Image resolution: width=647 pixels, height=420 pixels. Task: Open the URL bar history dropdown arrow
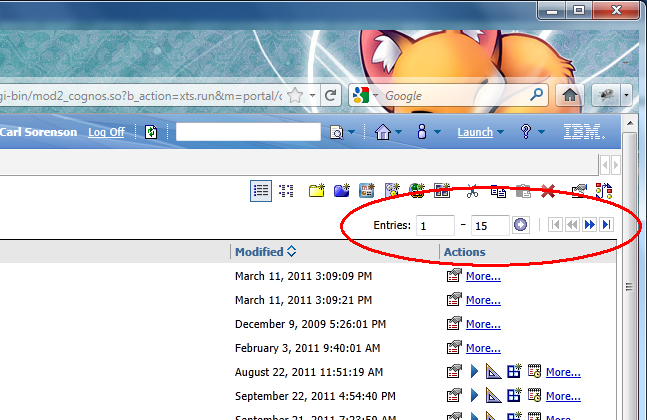pyautogui.click(x=313, y=96)
